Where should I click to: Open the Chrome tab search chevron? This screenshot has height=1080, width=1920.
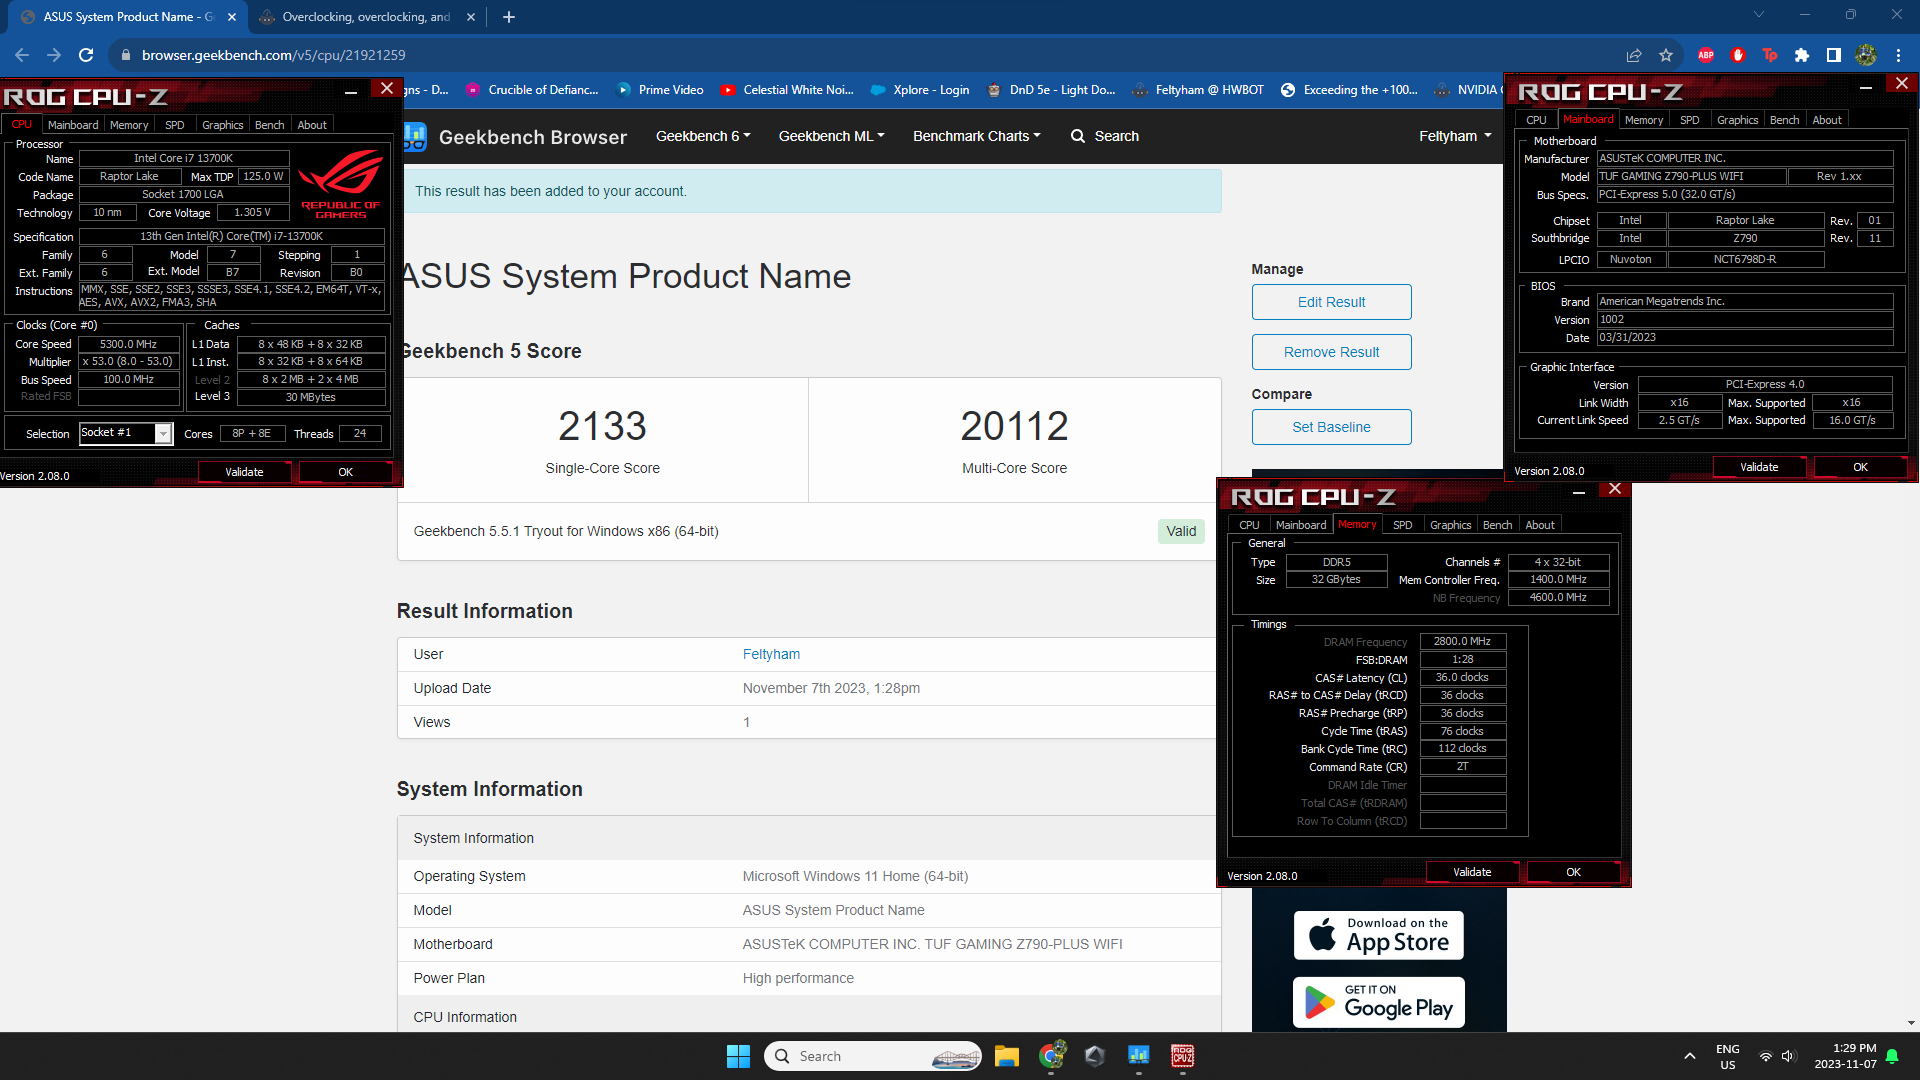click(x=1758, y=15)
